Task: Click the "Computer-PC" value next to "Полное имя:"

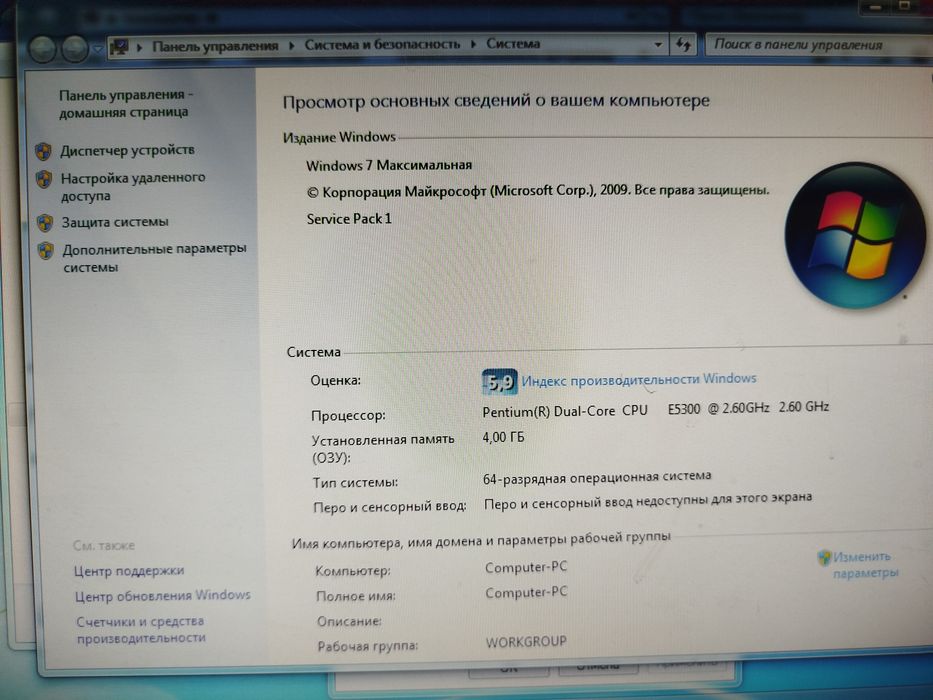Action: [527, 593]
